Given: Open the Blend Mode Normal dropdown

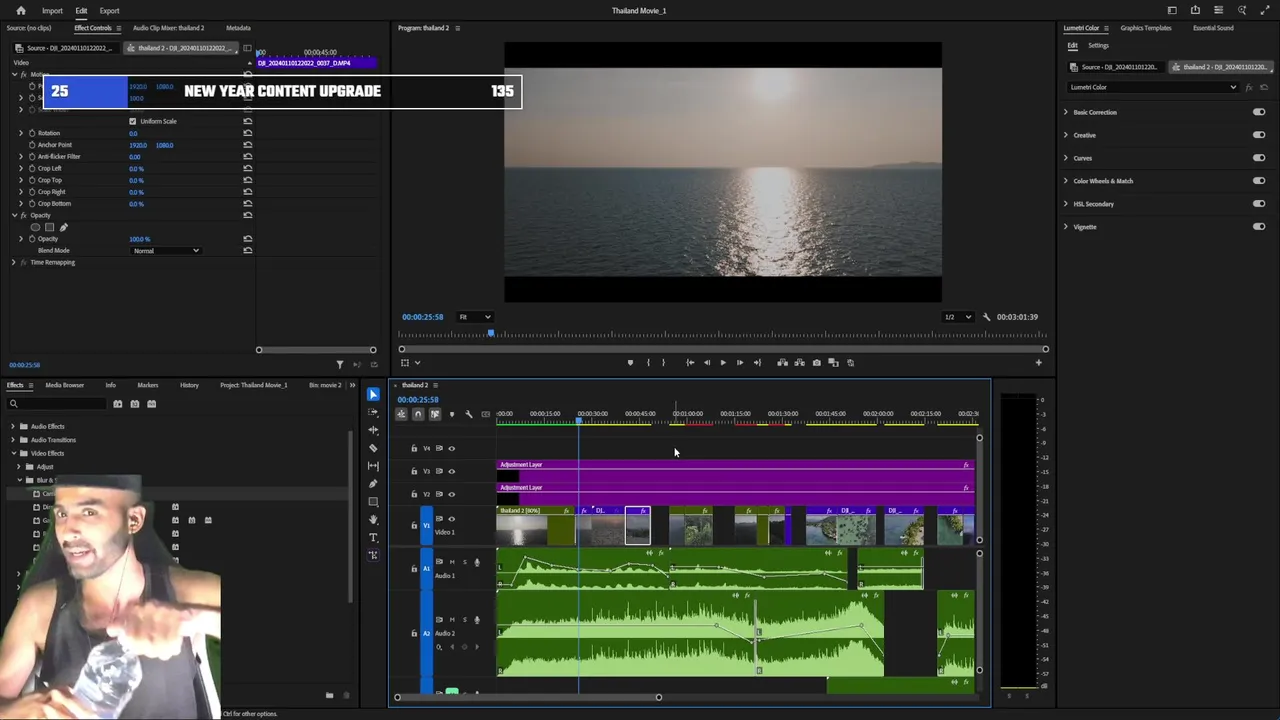Looking at the screenshot, I should (x=166, y=251).
